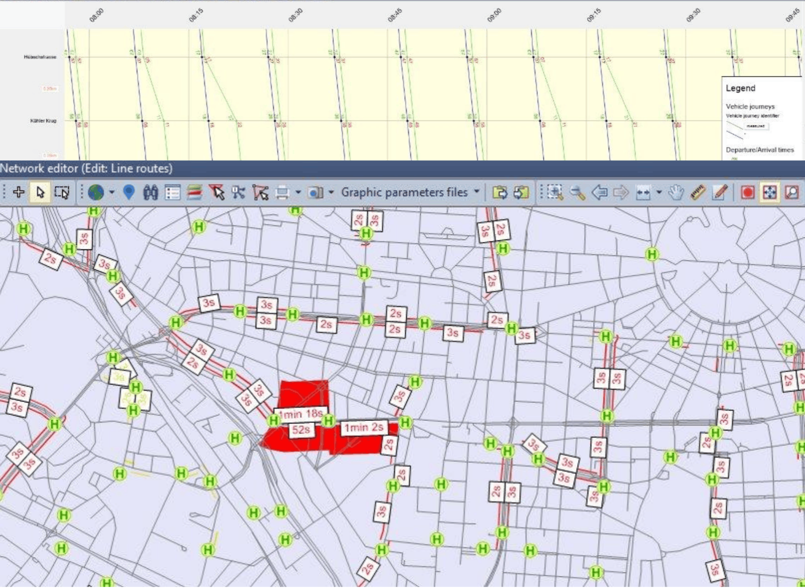Click the stop marker between '1min 18s' and '1min 2s'
This screenshot has width=805, height=588.
329,422
